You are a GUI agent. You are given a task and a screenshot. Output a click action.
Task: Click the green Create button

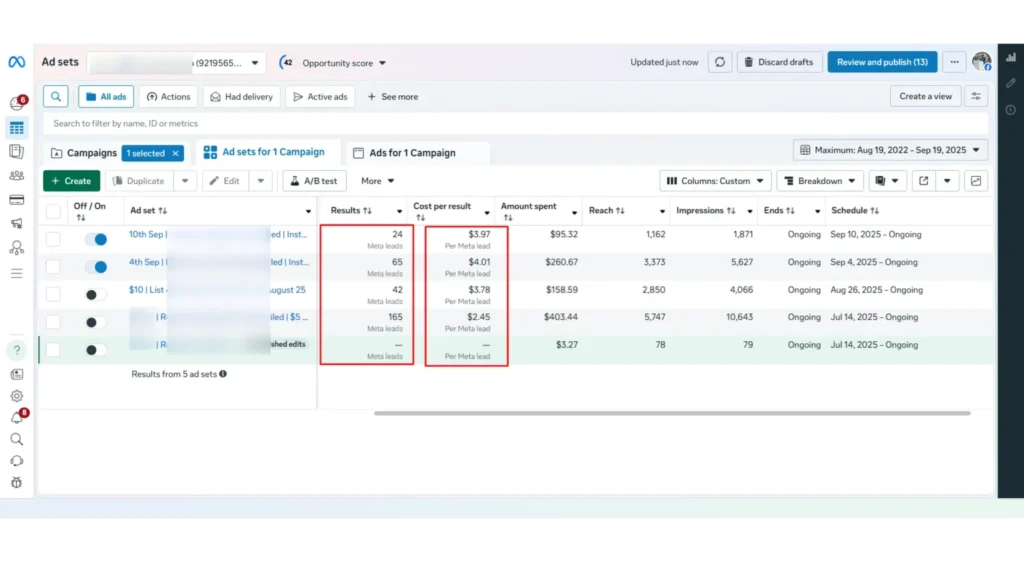click(x=72, y=181)
